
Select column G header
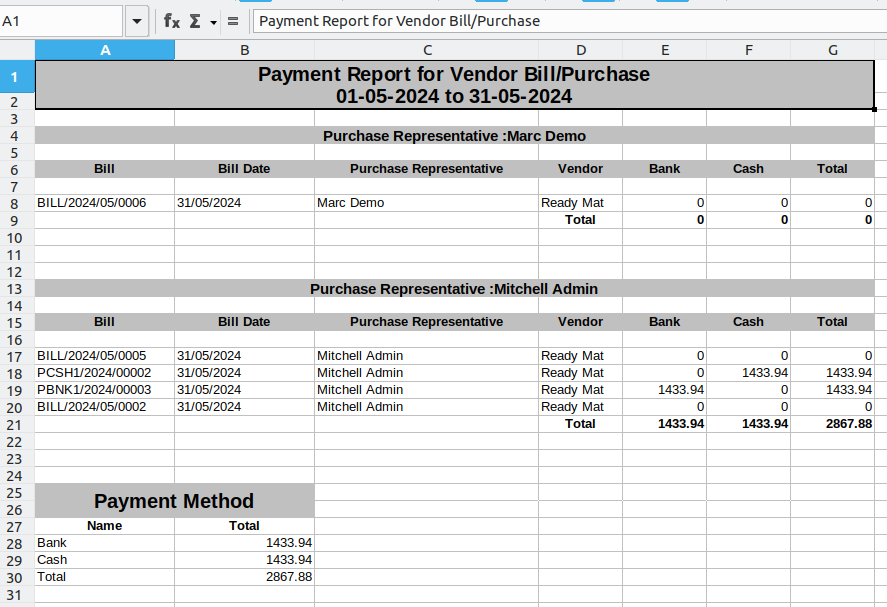832,50
